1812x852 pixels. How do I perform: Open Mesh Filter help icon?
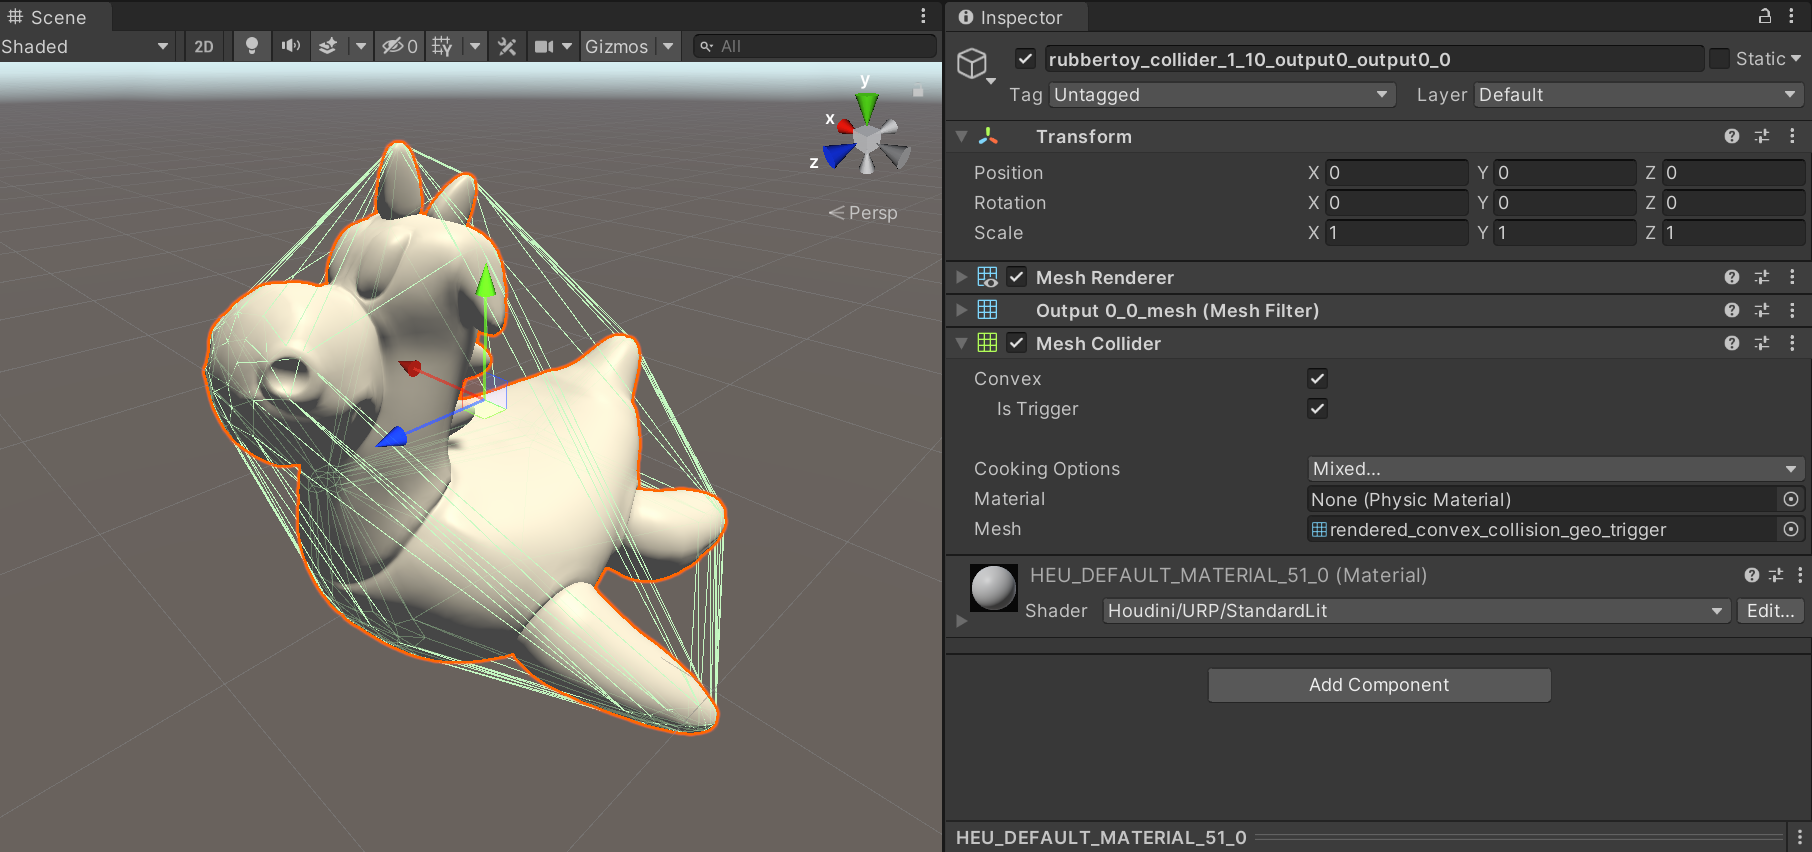[1732, 310]
